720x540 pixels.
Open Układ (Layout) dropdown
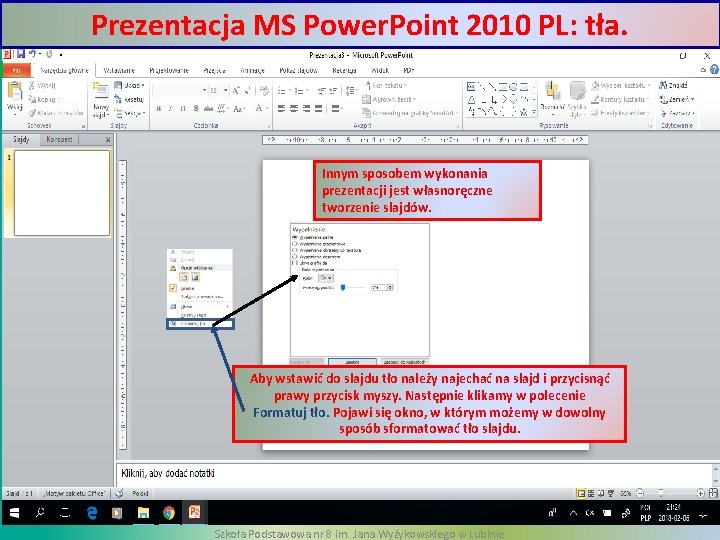point(129,85)
